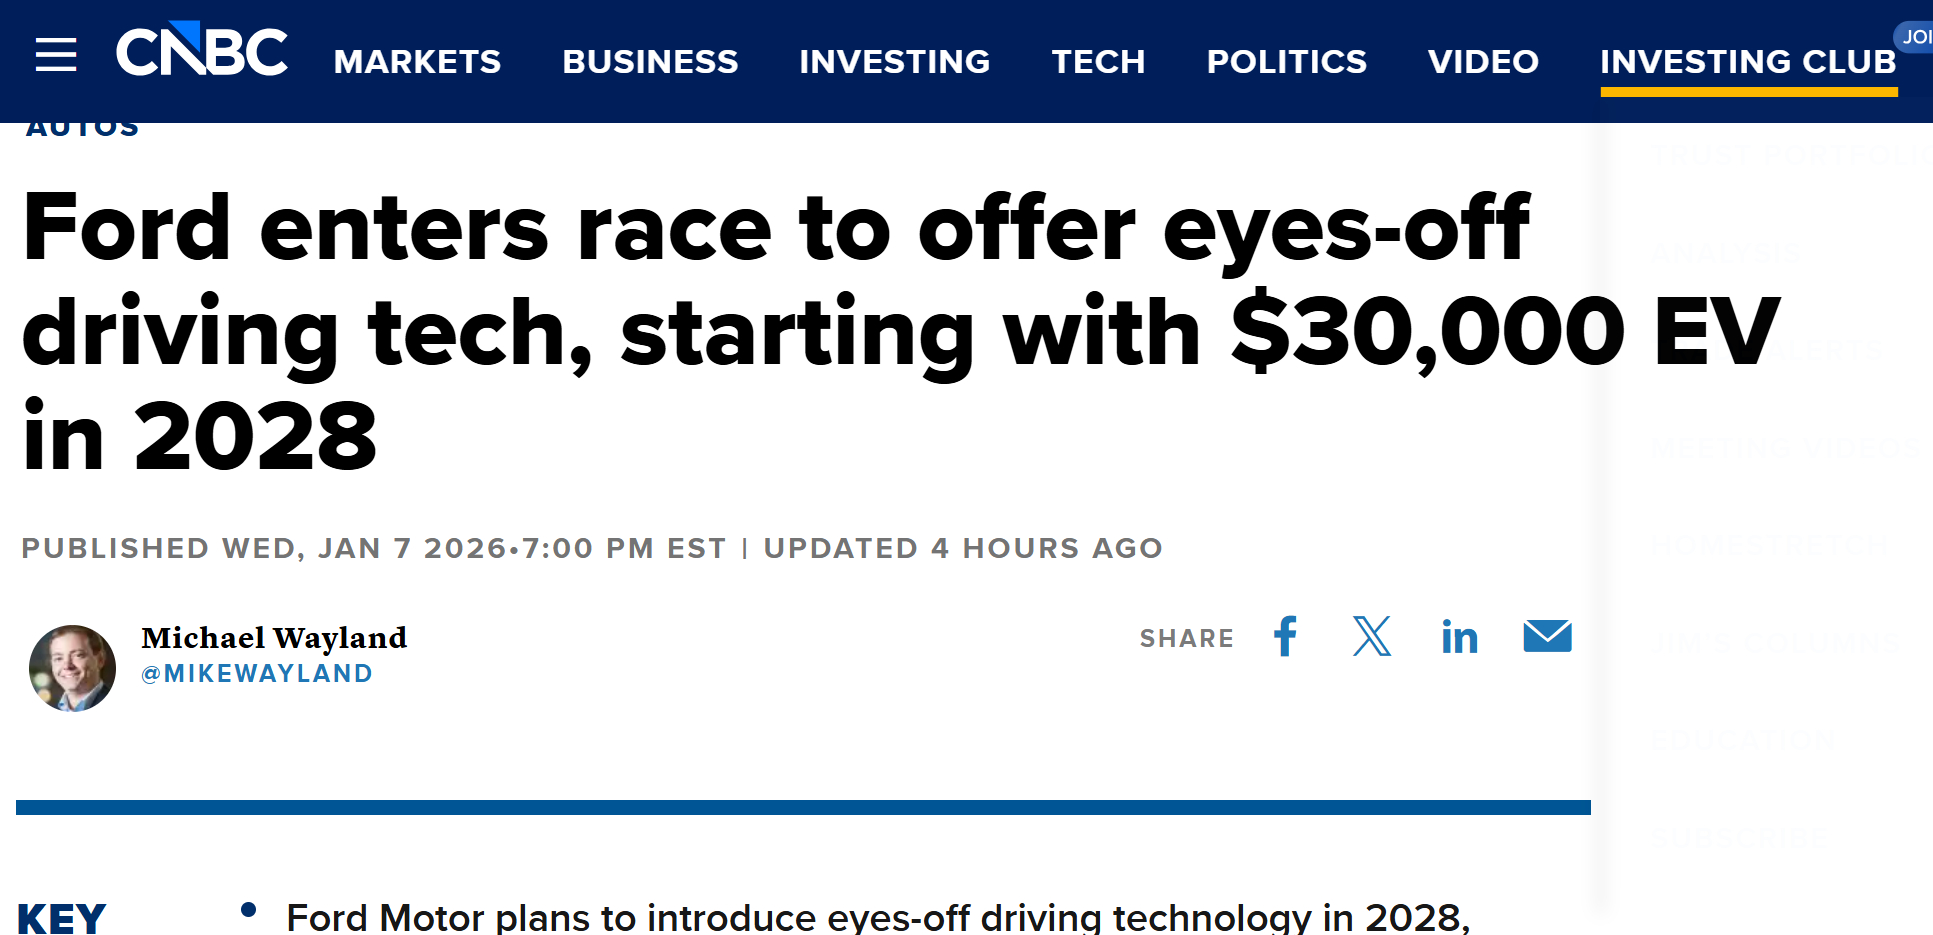Image resolution: width=1933 pixels, height=935 pixels.
Task: Share the article on LinkedIn
Action: click(1459, 637)
